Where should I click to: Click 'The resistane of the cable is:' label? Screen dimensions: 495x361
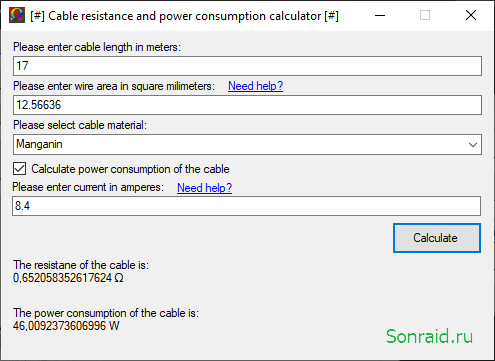point(81,265)
